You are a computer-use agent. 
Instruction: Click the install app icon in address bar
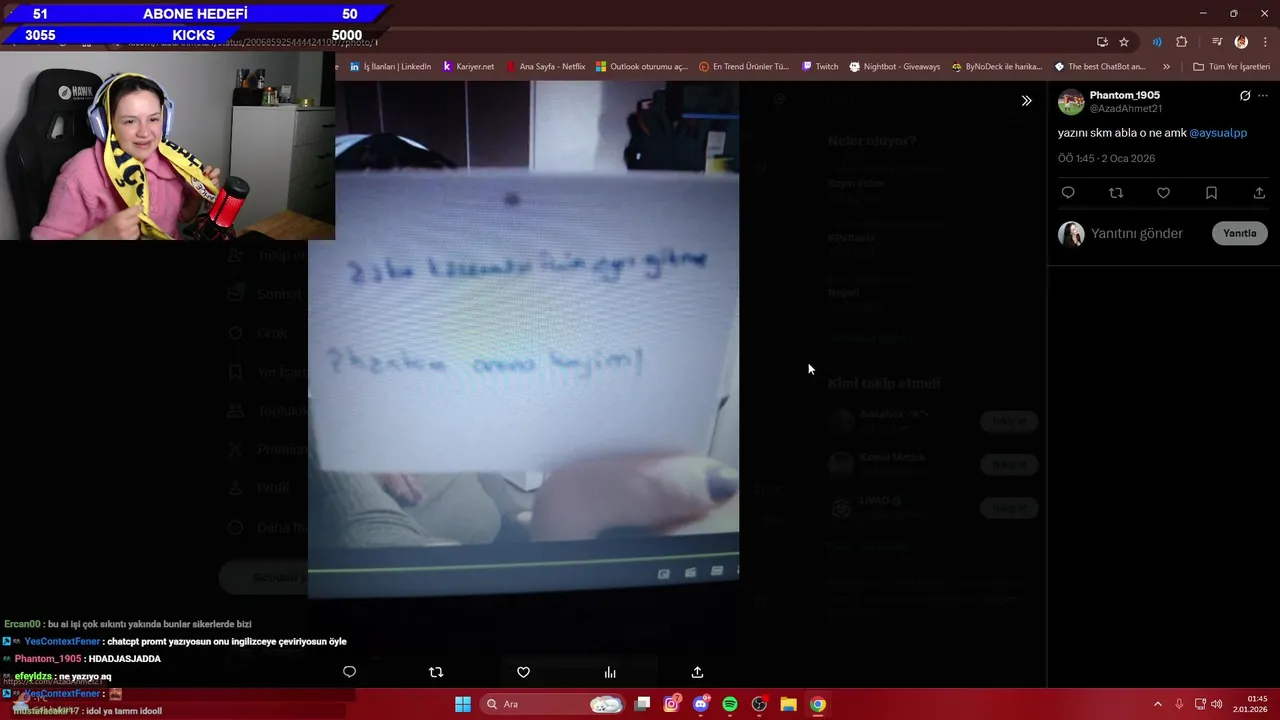(x=1102, y=42)
